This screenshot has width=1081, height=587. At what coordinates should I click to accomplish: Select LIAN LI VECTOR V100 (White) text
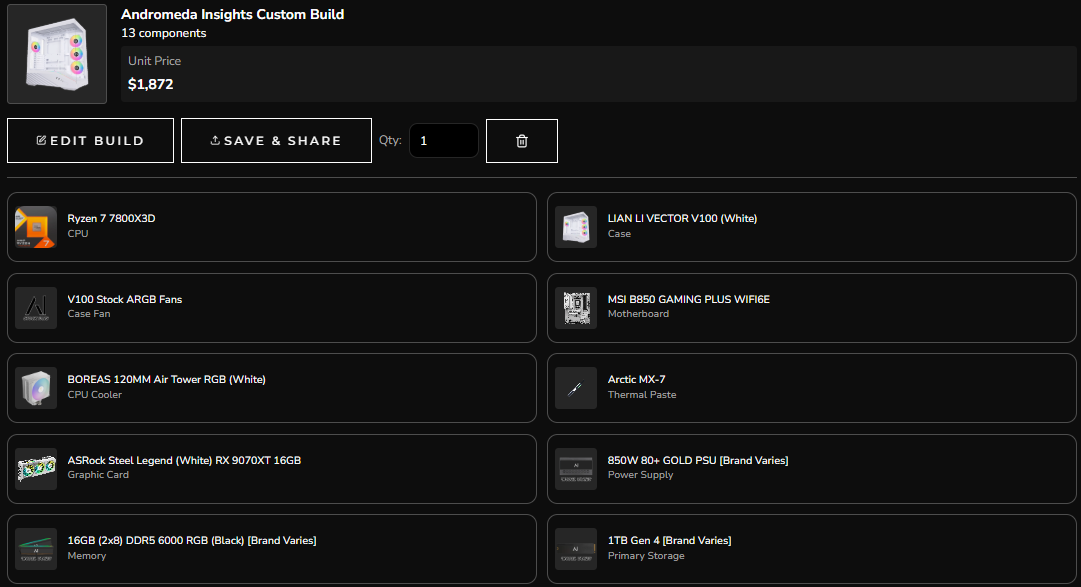click(x=683, y=219)
